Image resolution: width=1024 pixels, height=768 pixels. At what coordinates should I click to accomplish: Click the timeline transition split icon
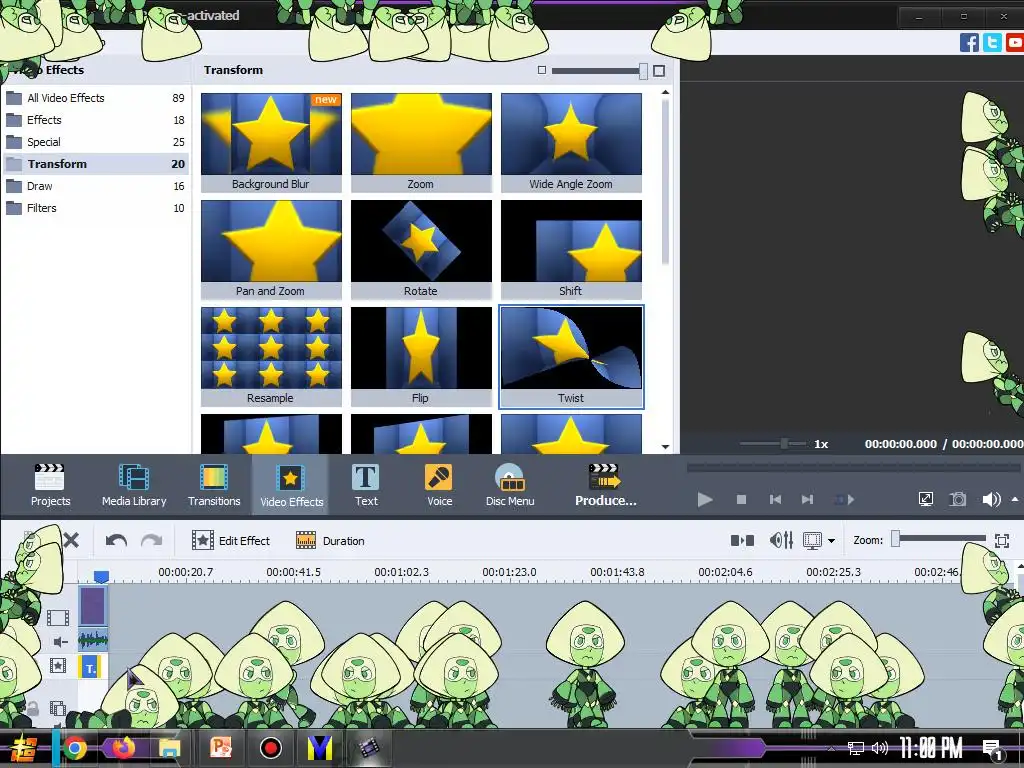click(742, 541)
